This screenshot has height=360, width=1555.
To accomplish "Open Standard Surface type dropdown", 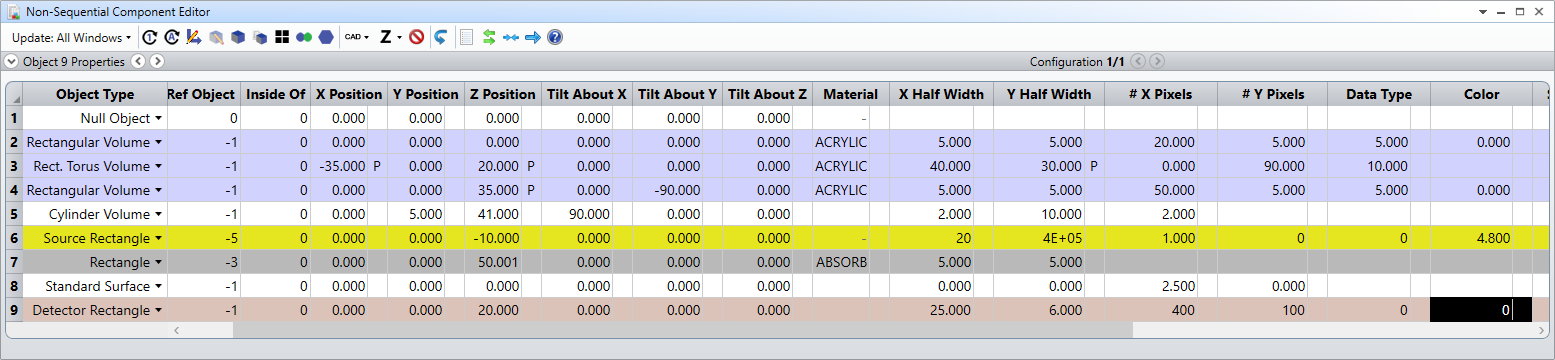I will [x=158, y=286].
